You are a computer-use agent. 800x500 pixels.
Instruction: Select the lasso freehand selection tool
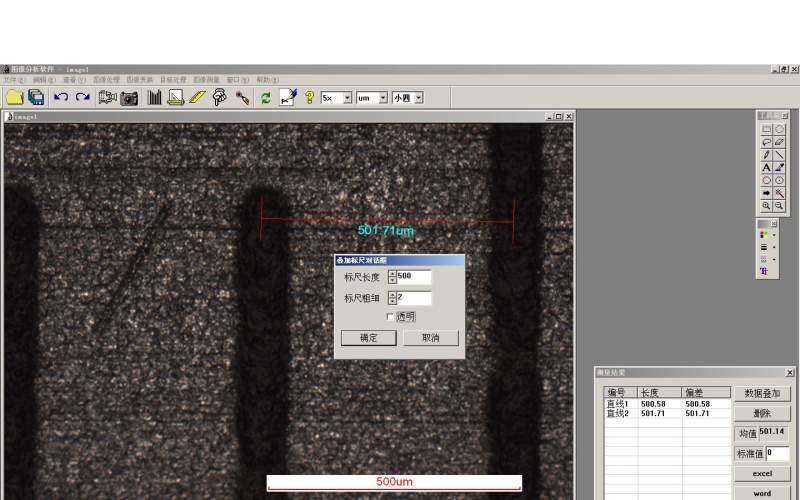(766, 142)
